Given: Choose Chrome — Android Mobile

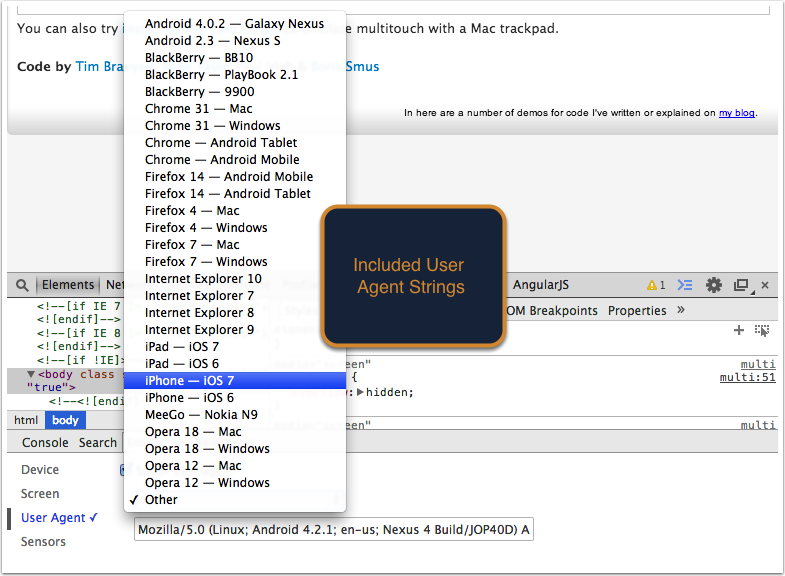Looking at the screenshot, I should pos(234,160).
